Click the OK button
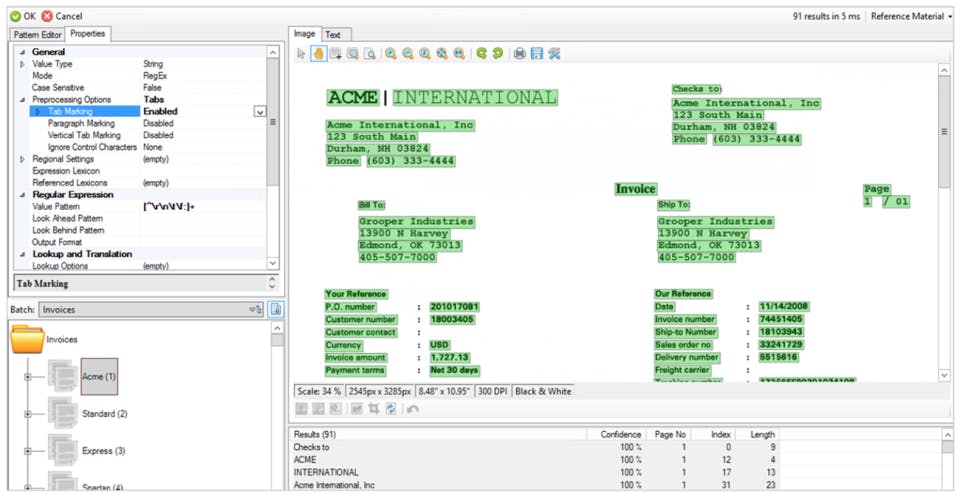Screen dimensions: 960x500 click(x=23, y=16)
